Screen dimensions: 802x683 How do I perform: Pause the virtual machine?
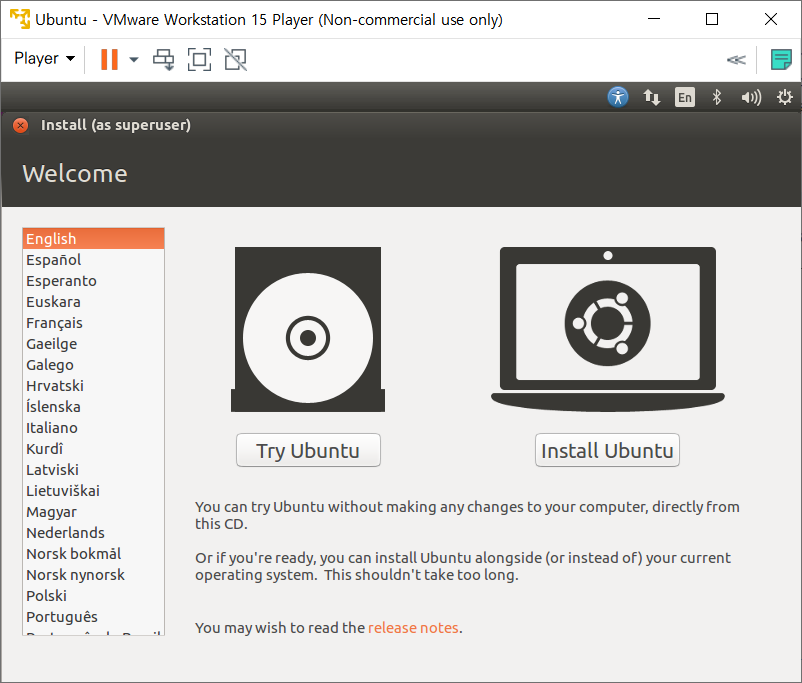point(109,59)
